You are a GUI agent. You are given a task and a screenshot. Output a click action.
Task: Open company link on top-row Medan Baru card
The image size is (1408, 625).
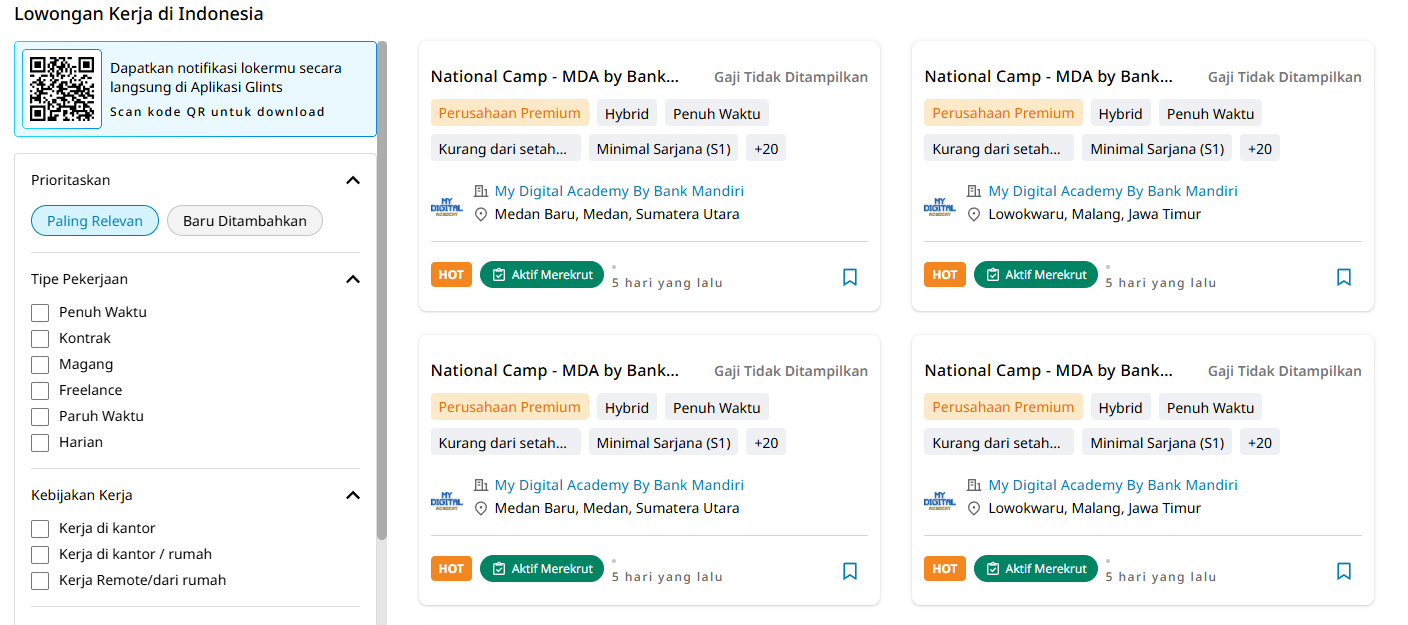click(x=619, y=191)
